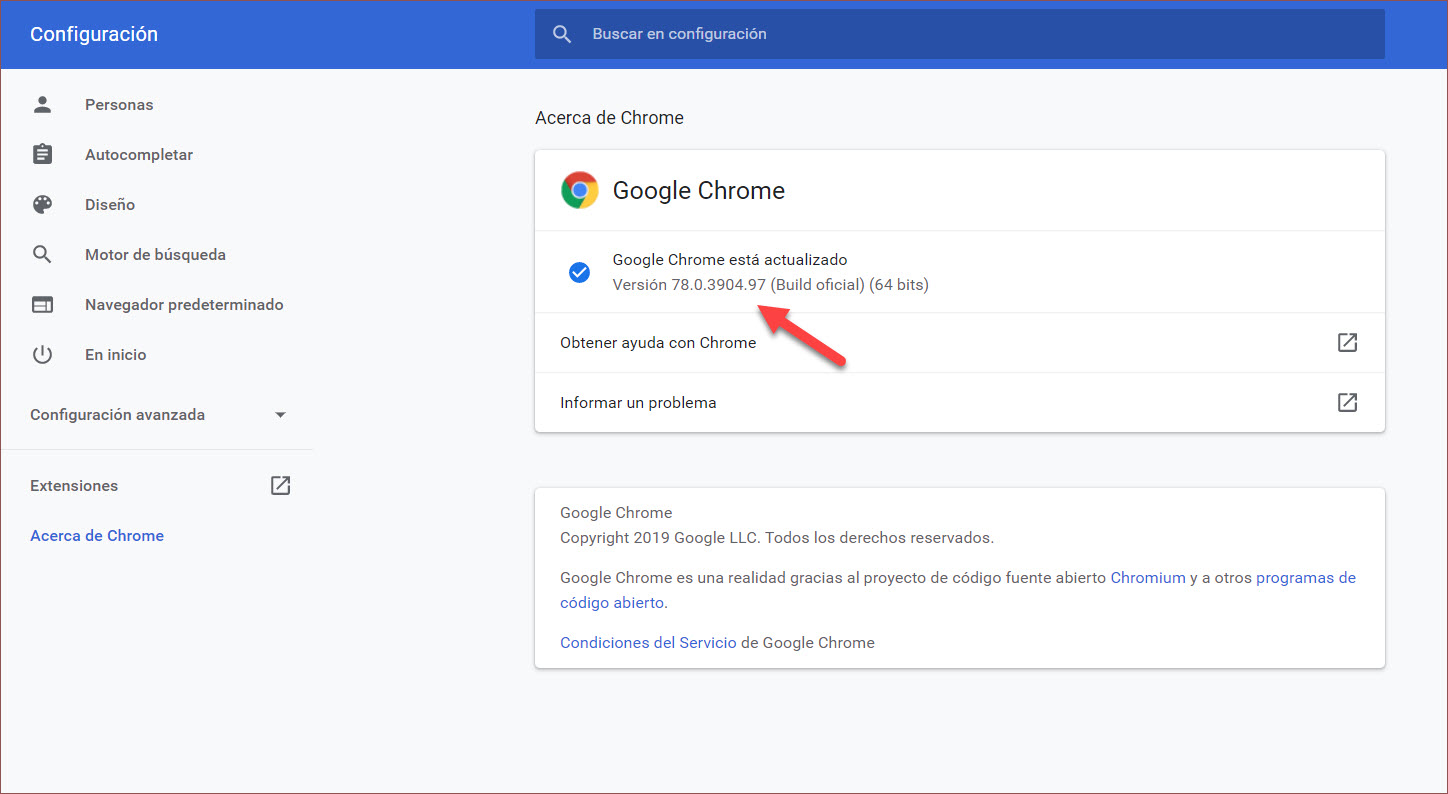The image size is (1448, 794).
Task: Expand the Configuración avanzada arrow
Action: pos(280,415)
